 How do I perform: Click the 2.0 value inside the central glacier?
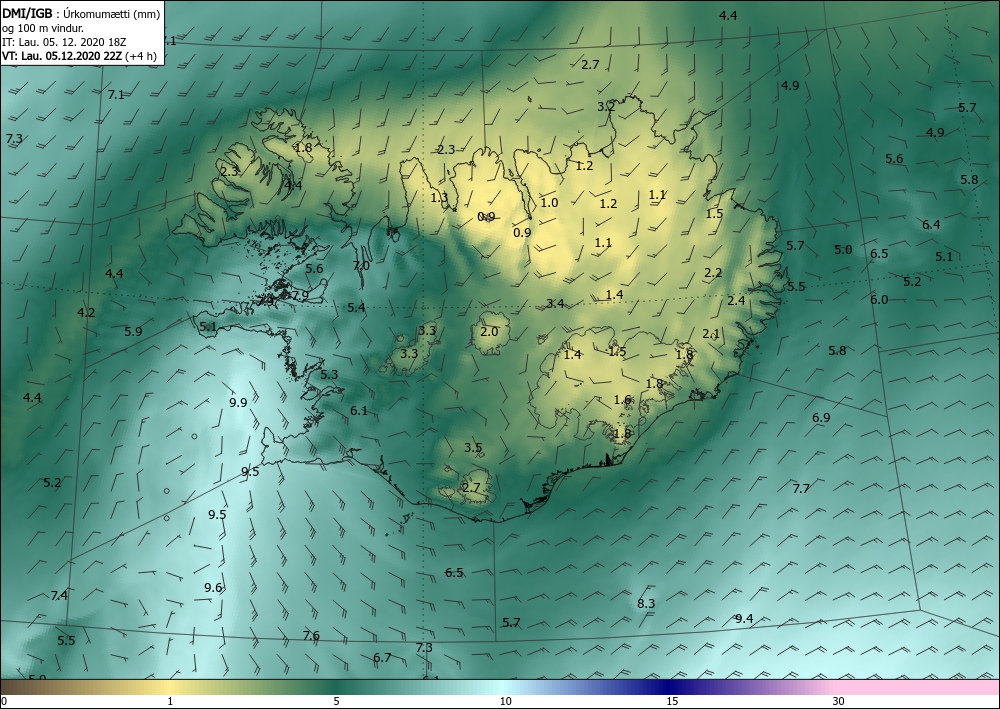click(x=489, y=332)
